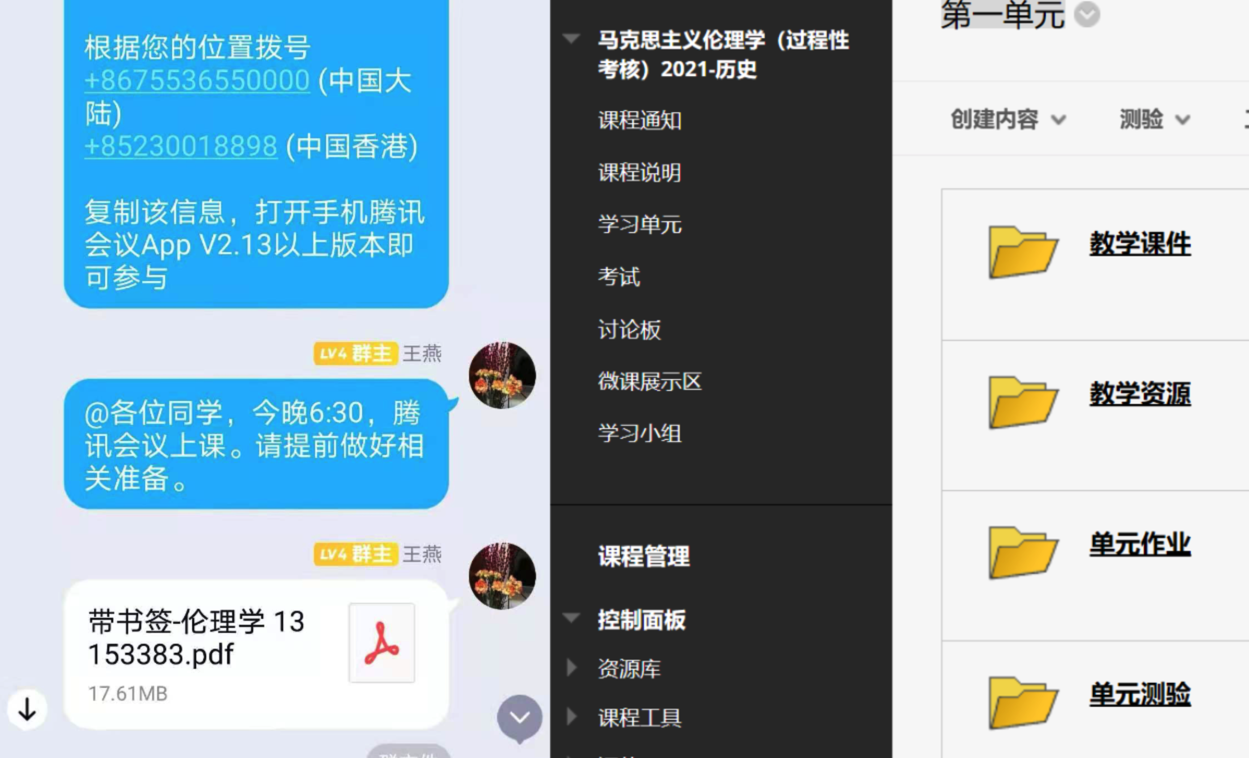1249x758 pixels.
Task: Expand the 测验 dropdown menu
Action: 1155,119
